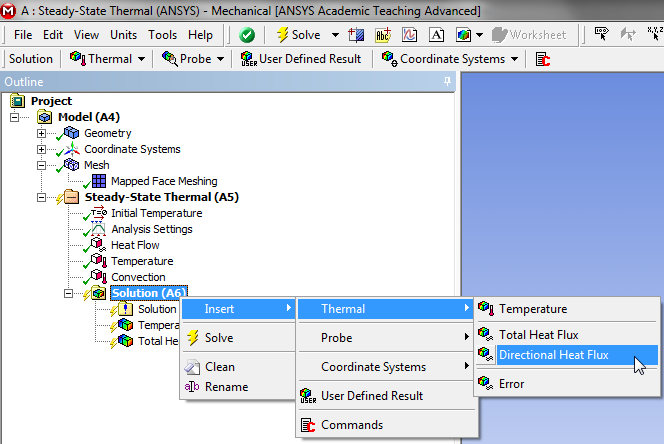Collapse the Solution (A6) tree node
This screenshot has height=444, width=664.
point(68,293)
